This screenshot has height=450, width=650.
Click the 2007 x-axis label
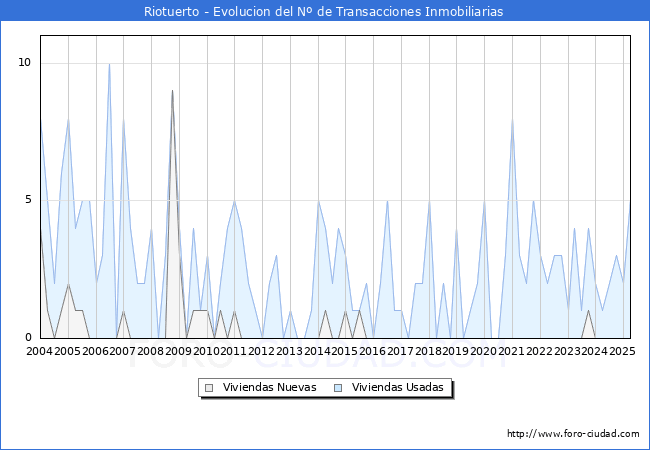click(123, 351)
